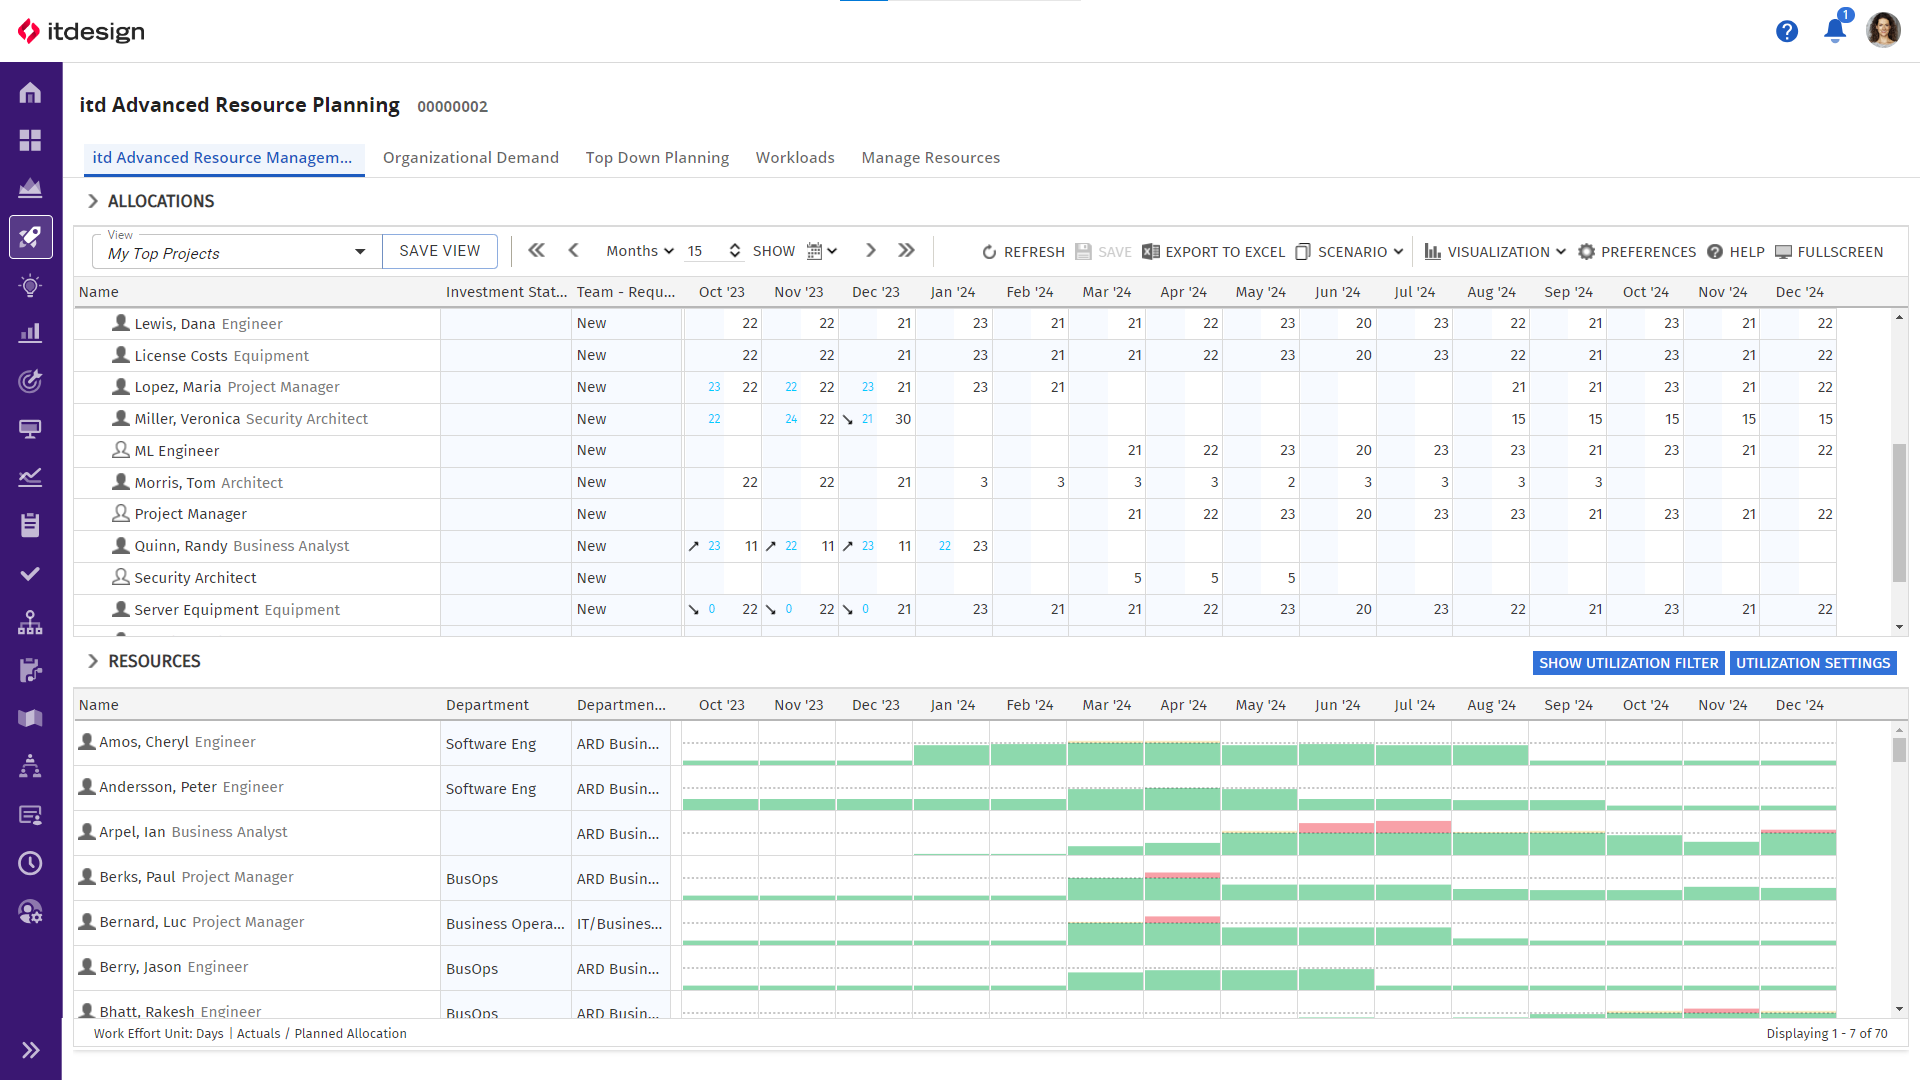Open the My Top Projects view dropdown

pos(237,252)
